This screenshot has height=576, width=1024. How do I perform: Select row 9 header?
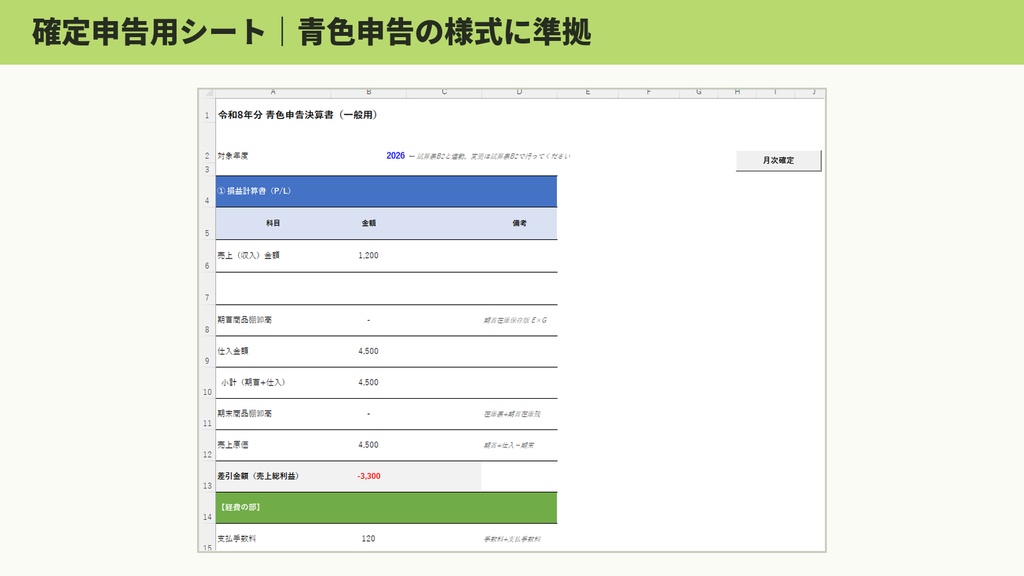pyautogui.click(x=207, y=351)
